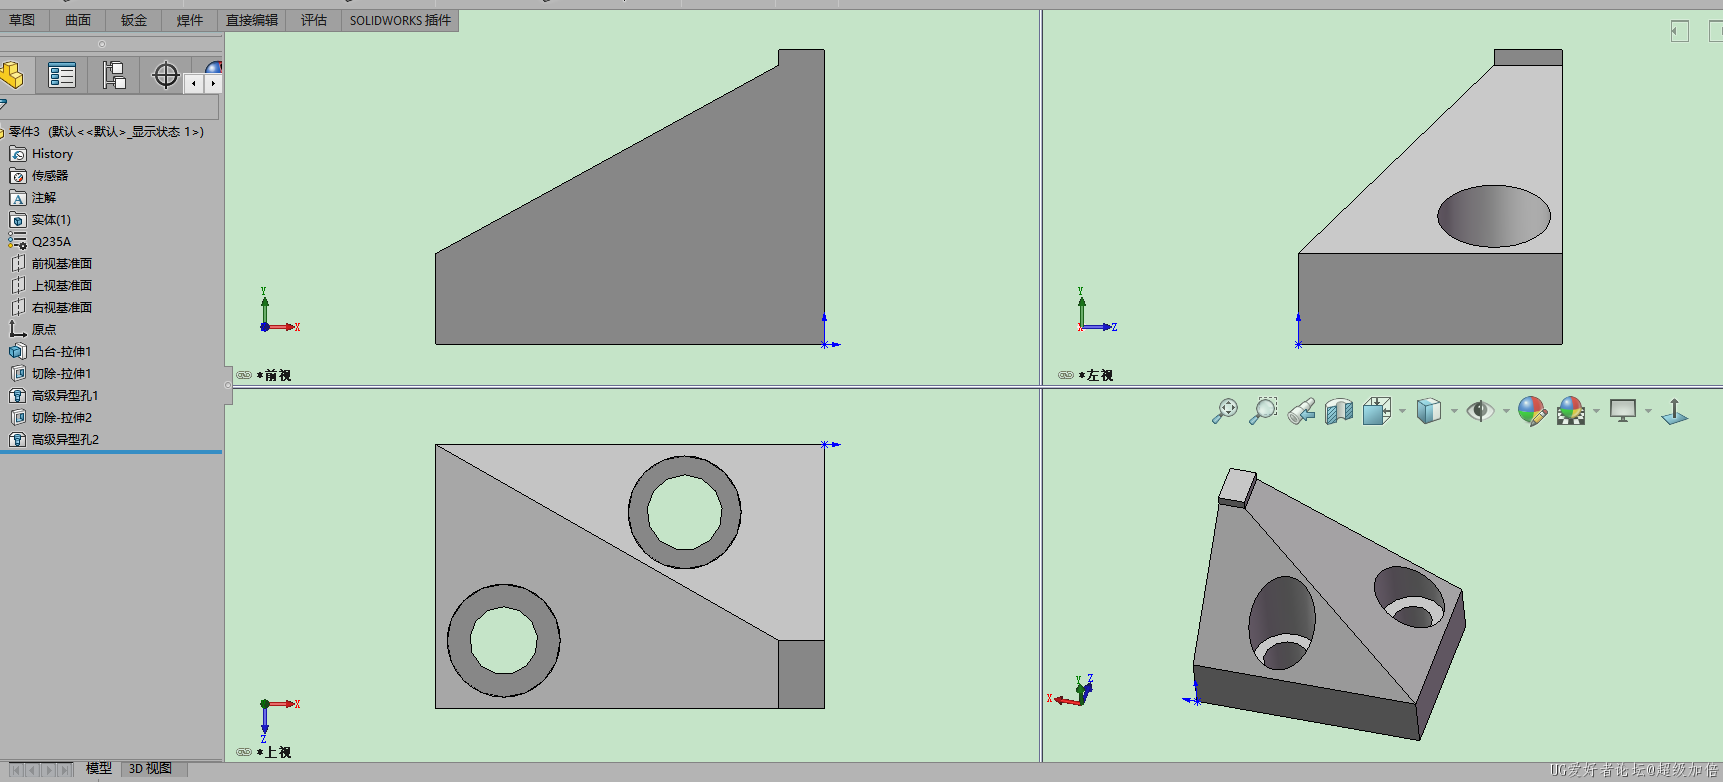Viewport: 1723px width, 782px height.
Task: Select the 上视基准面 plane
Action: (x=51, y=286)
